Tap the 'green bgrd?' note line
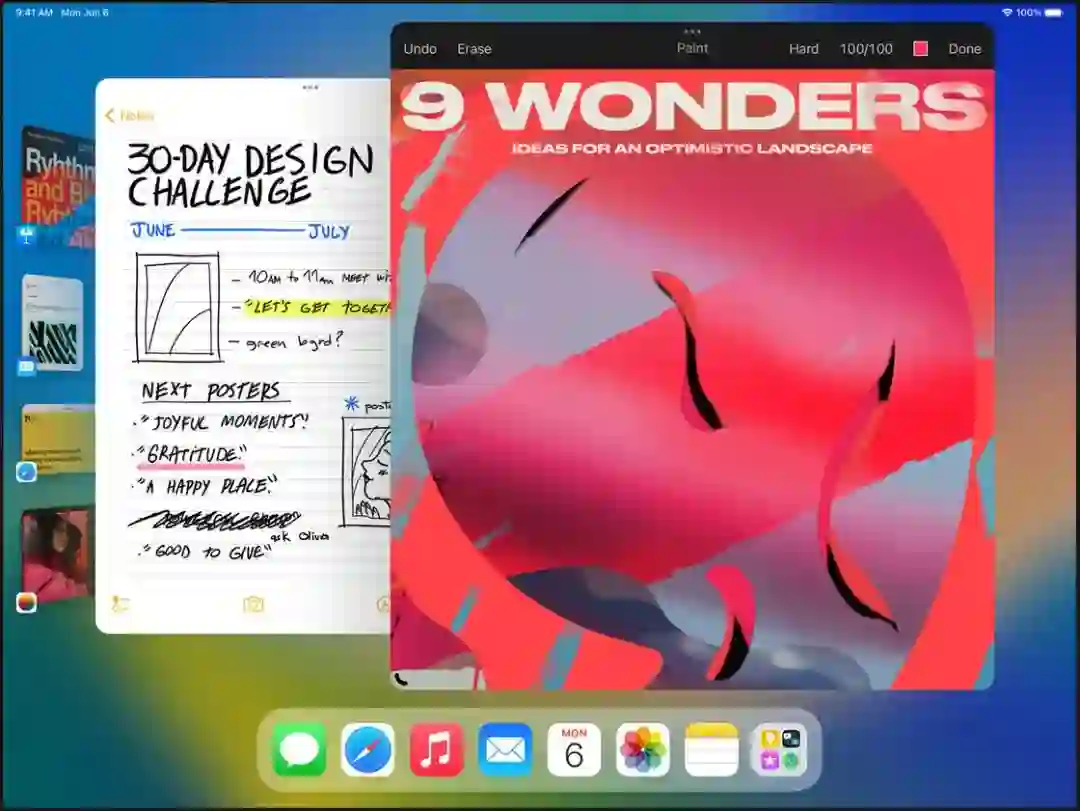Viewport: 1080px width, 811px height. click(x=294, y=342)
